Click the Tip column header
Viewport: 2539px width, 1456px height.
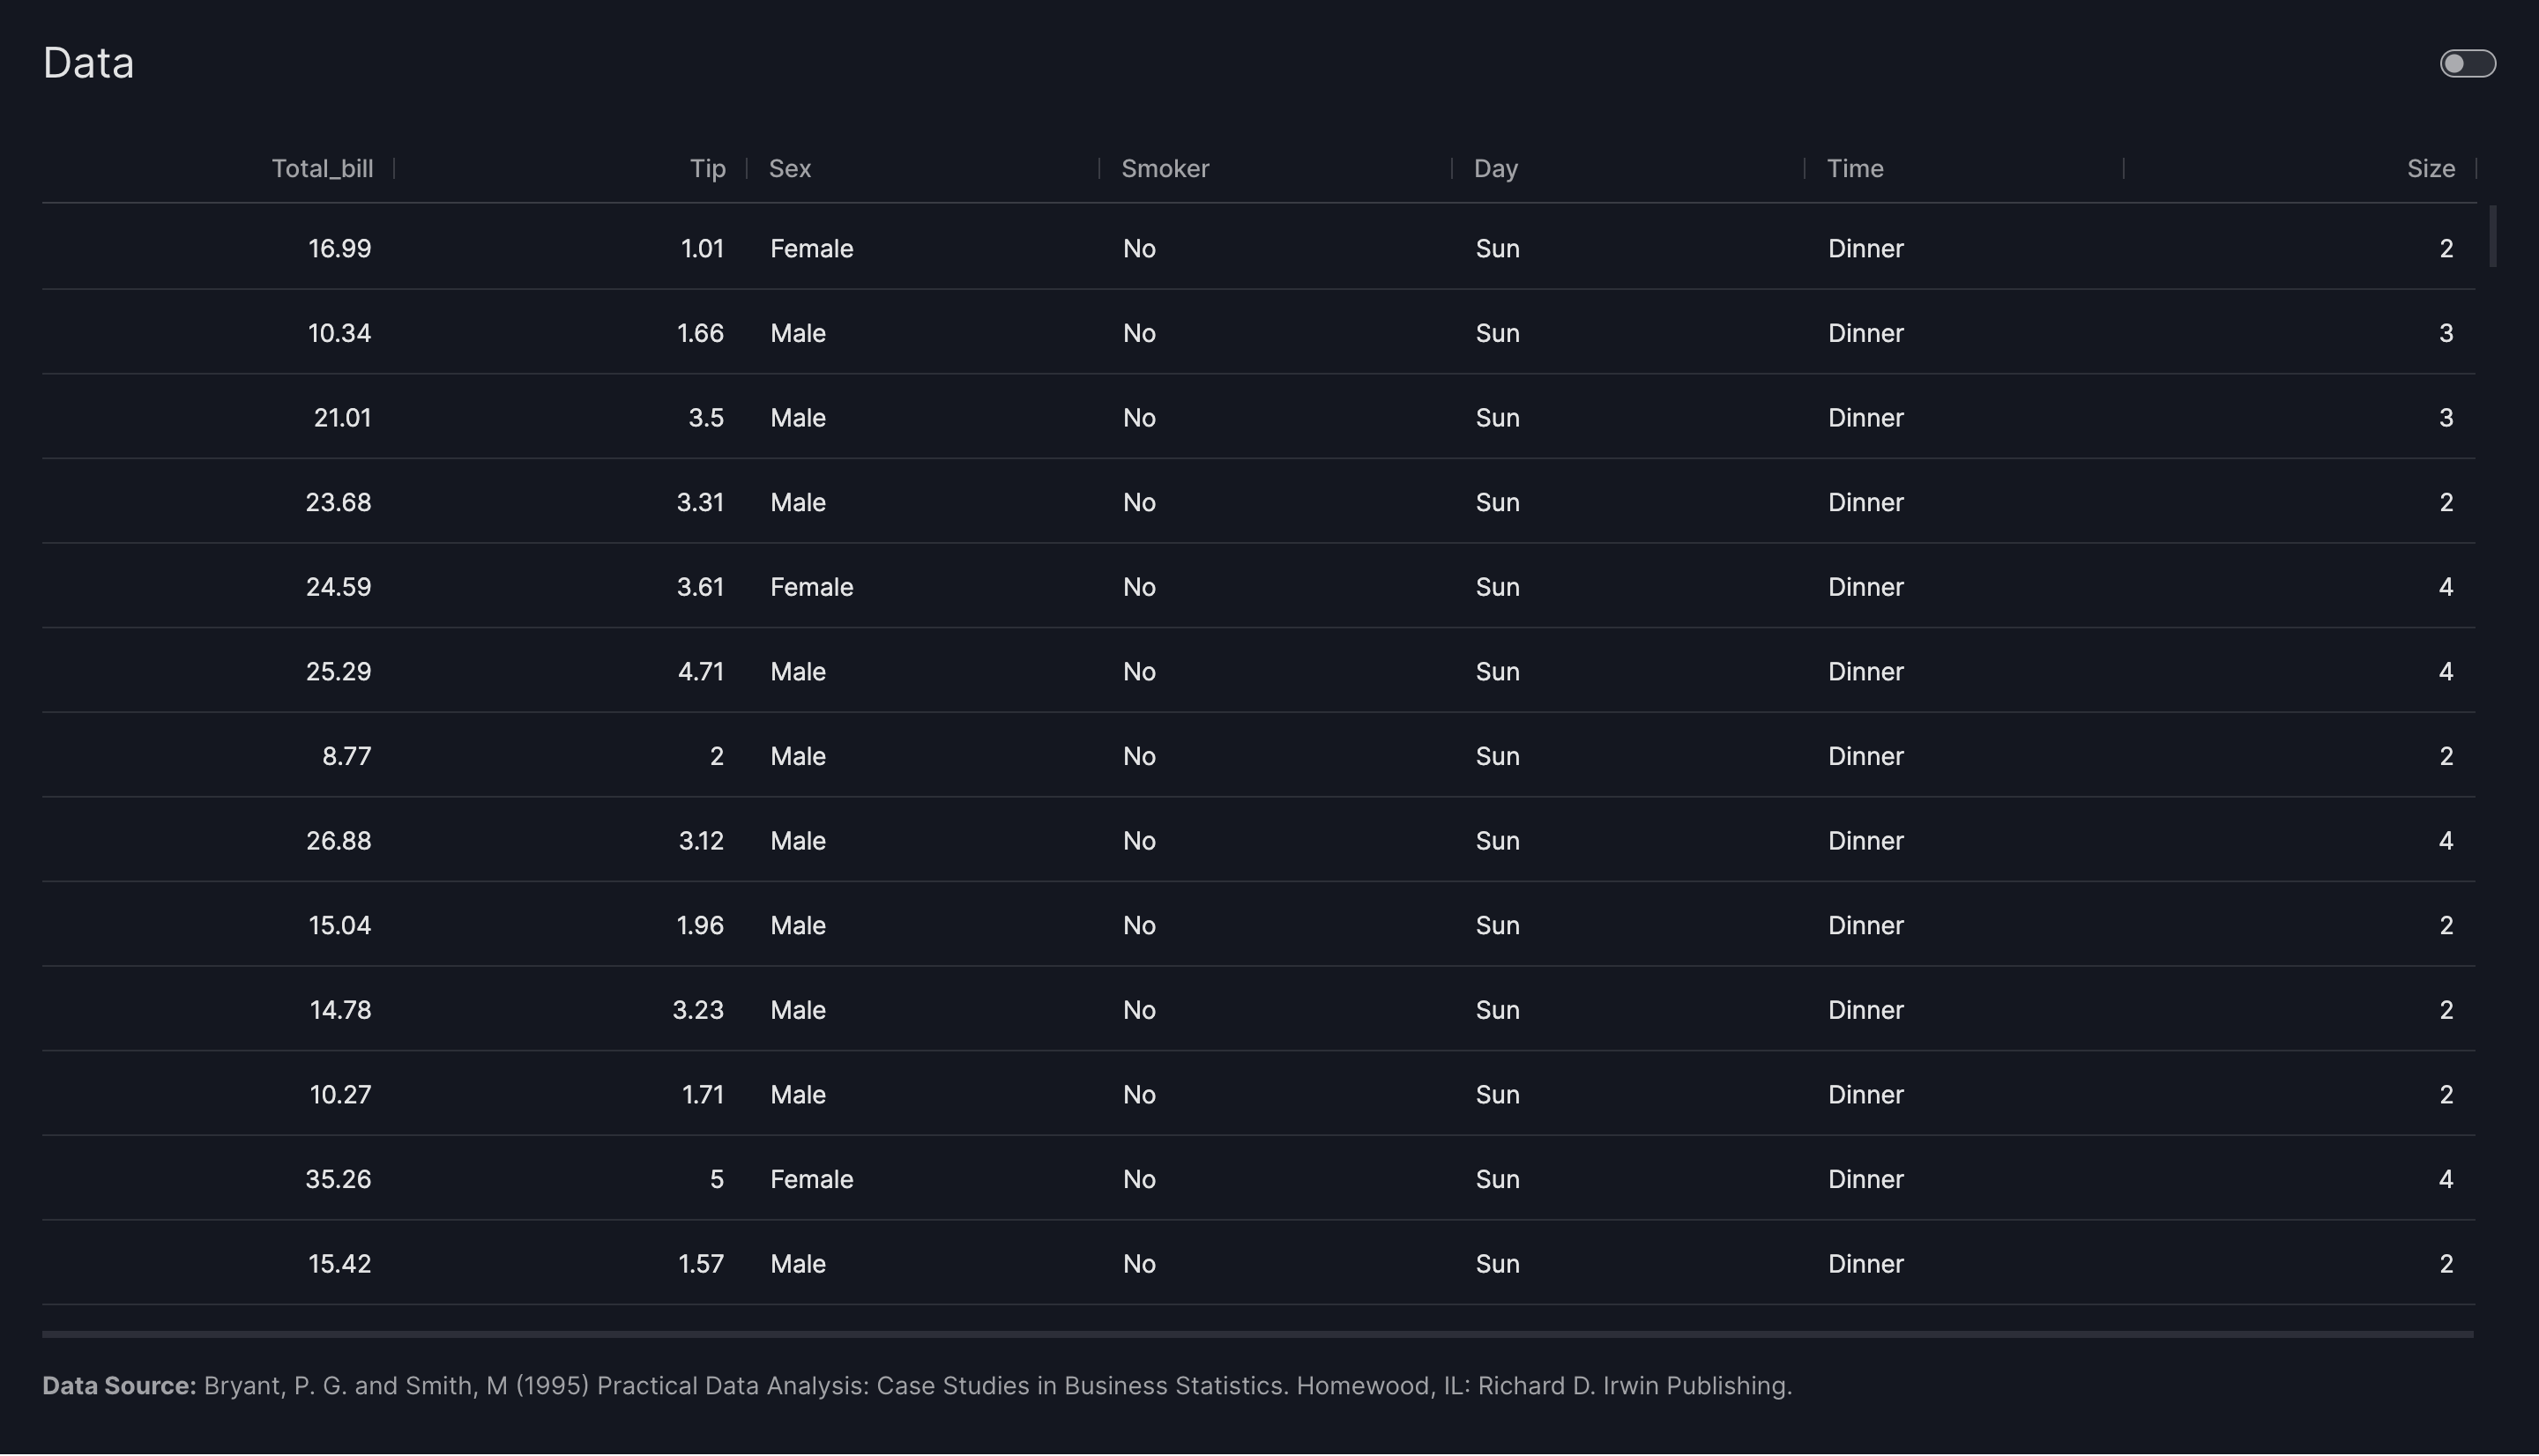[707, 169]
